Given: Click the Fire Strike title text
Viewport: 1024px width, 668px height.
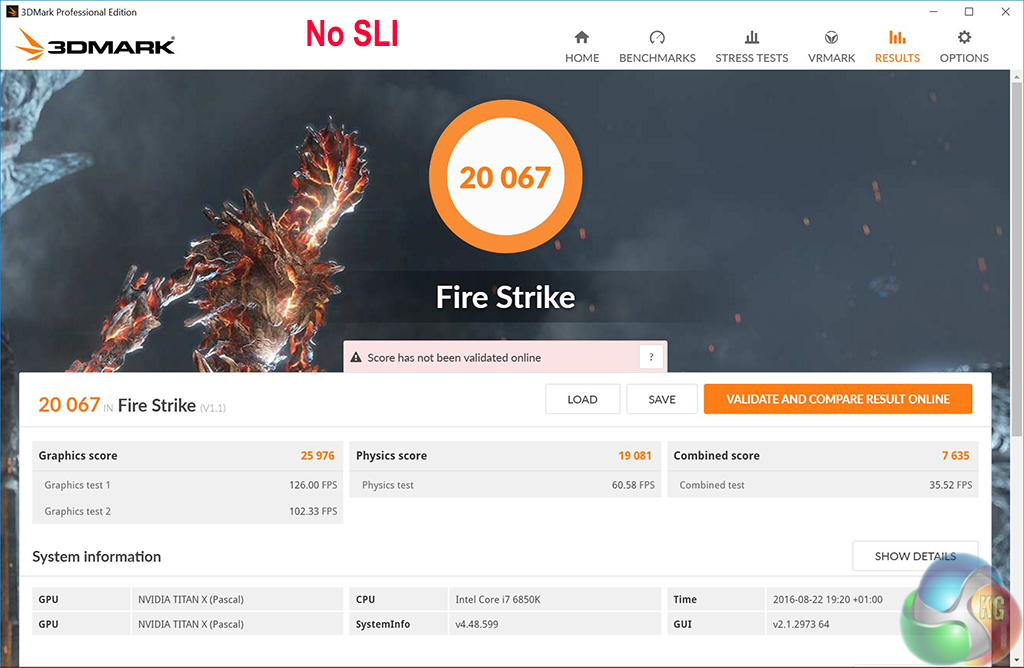Looking at the screenshot, I should point(505,297).
